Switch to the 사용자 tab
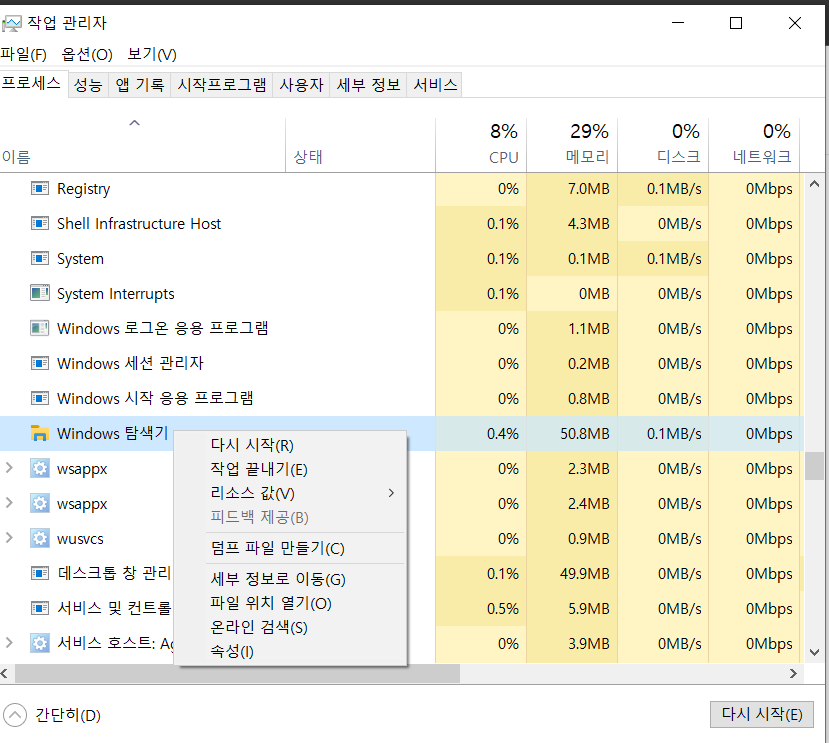Image resolution: width=829 pixels, height=743 pixels. (x=301, y=85)
